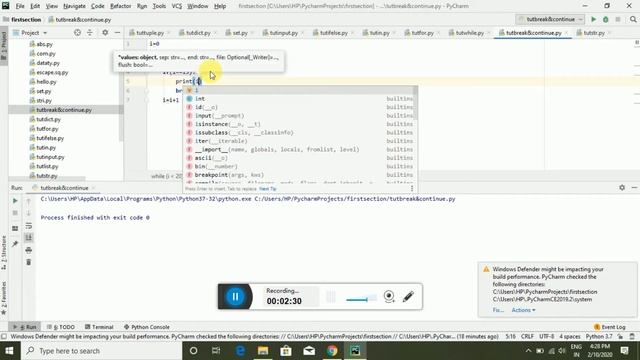
Task: Click Next Tip link in completion popup
Action: pos(268,189)
